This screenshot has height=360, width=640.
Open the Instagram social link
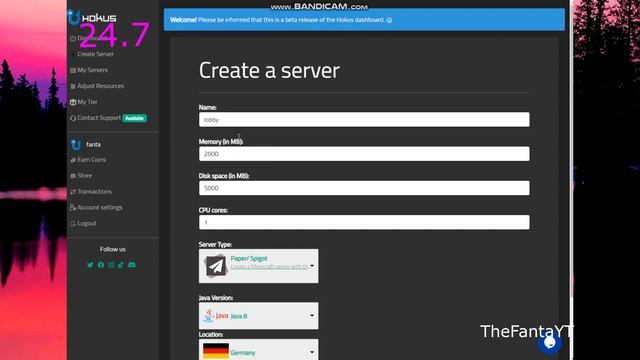(x=111, y=265)
